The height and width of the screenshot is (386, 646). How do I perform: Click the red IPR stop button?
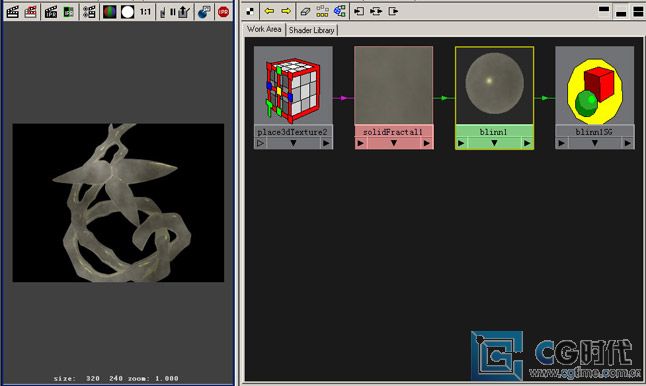[223, 12]
